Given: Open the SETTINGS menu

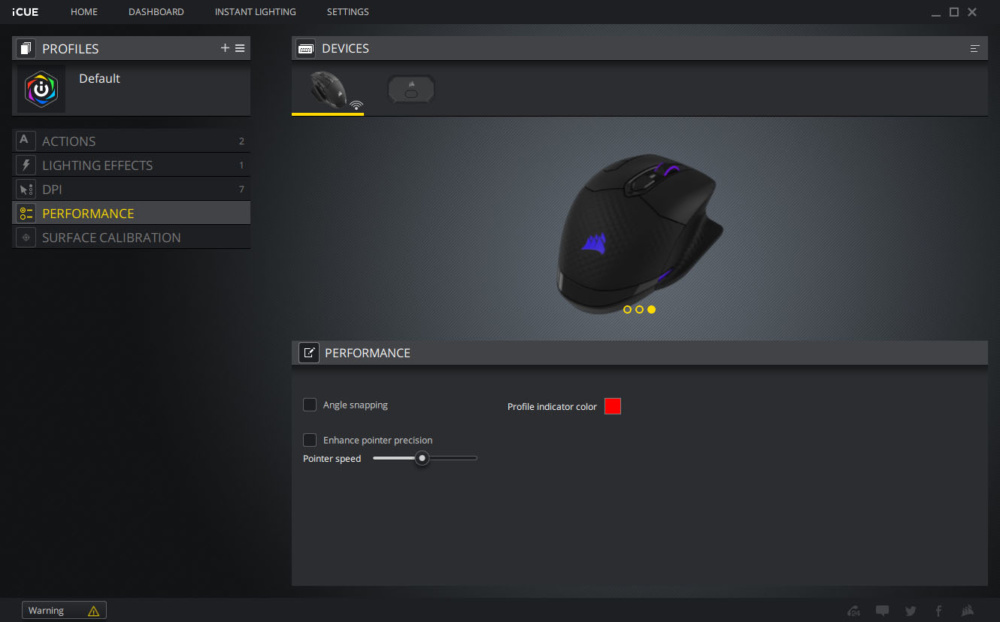Looking at the screenshot, I should click(348, 11).
